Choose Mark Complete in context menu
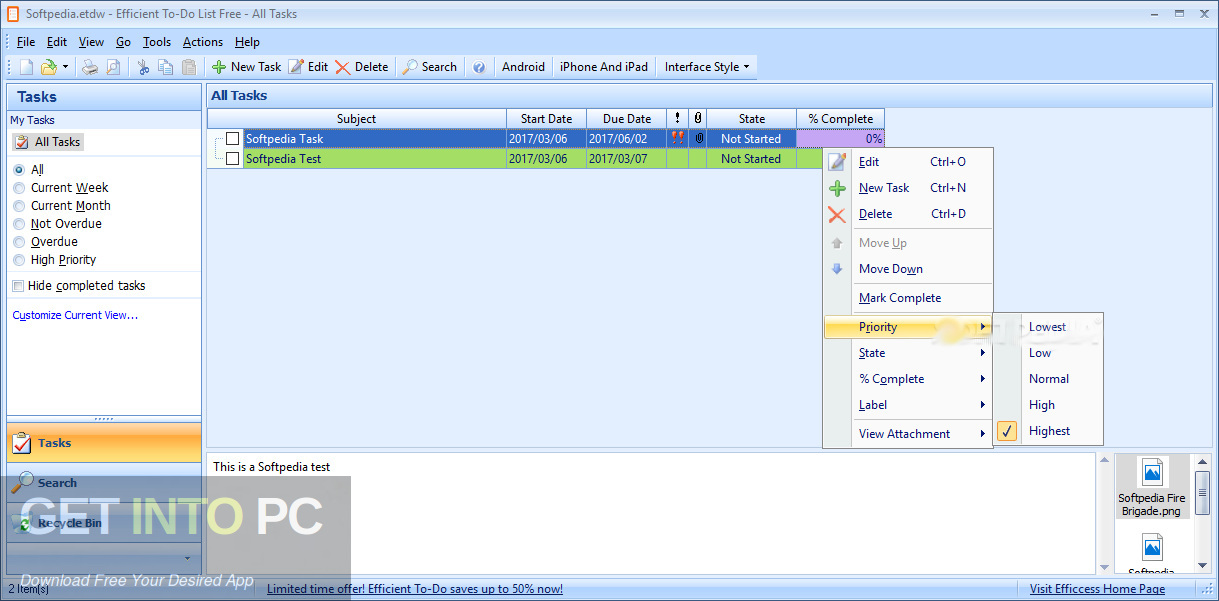This screenshot has width=1219, height=601. (x=908, y=298)
